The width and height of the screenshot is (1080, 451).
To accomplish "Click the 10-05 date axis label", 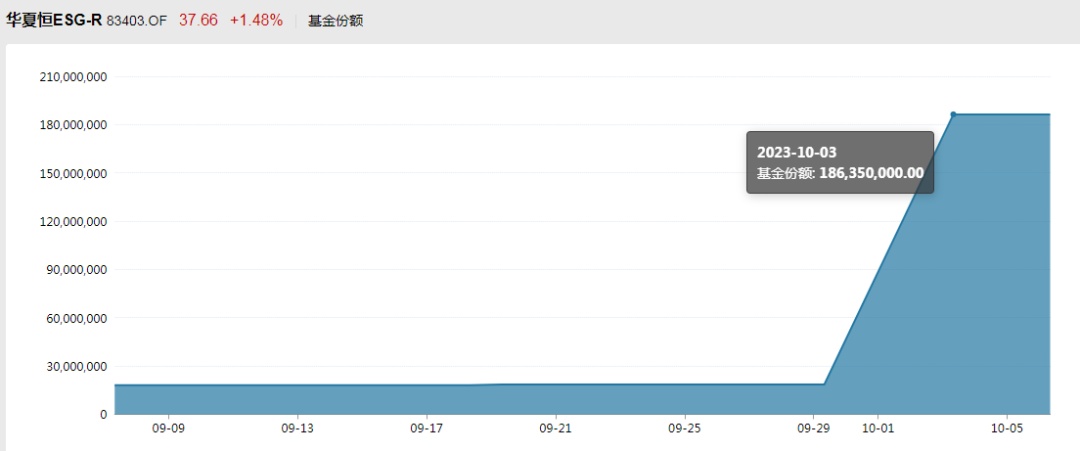I will coord(1006,428).
